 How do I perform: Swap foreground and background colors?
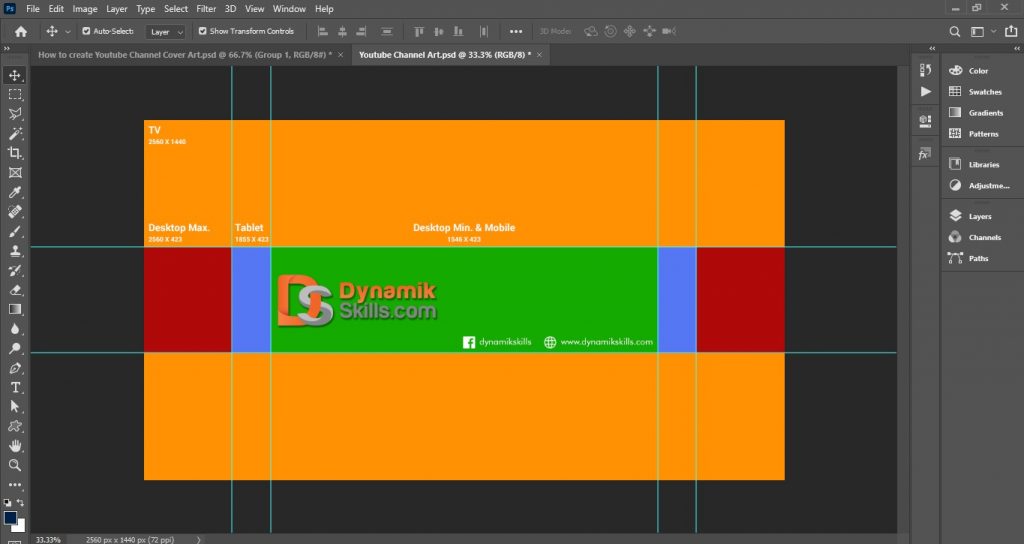pyautogui.click(x=20, y=503)
